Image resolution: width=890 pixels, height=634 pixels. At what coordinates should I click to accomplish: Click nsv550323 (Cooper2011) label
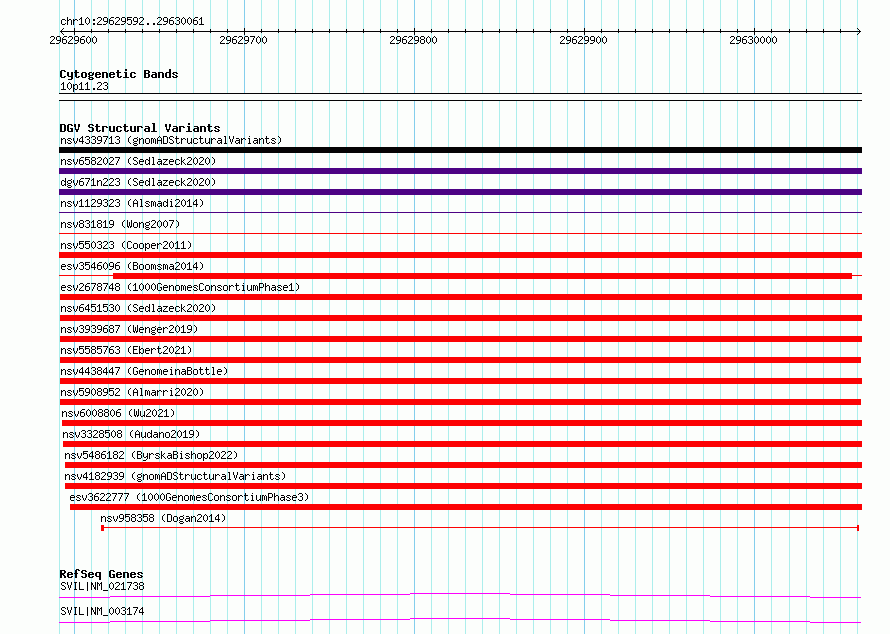pos(126,245)
